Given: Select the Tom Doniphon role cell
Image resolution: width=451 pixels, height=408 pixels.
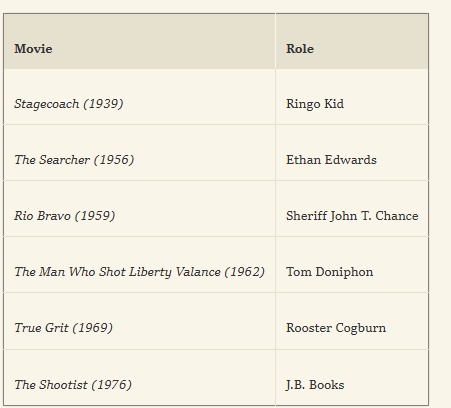Looking at the screenshot, I should click(x=352, y=265).
